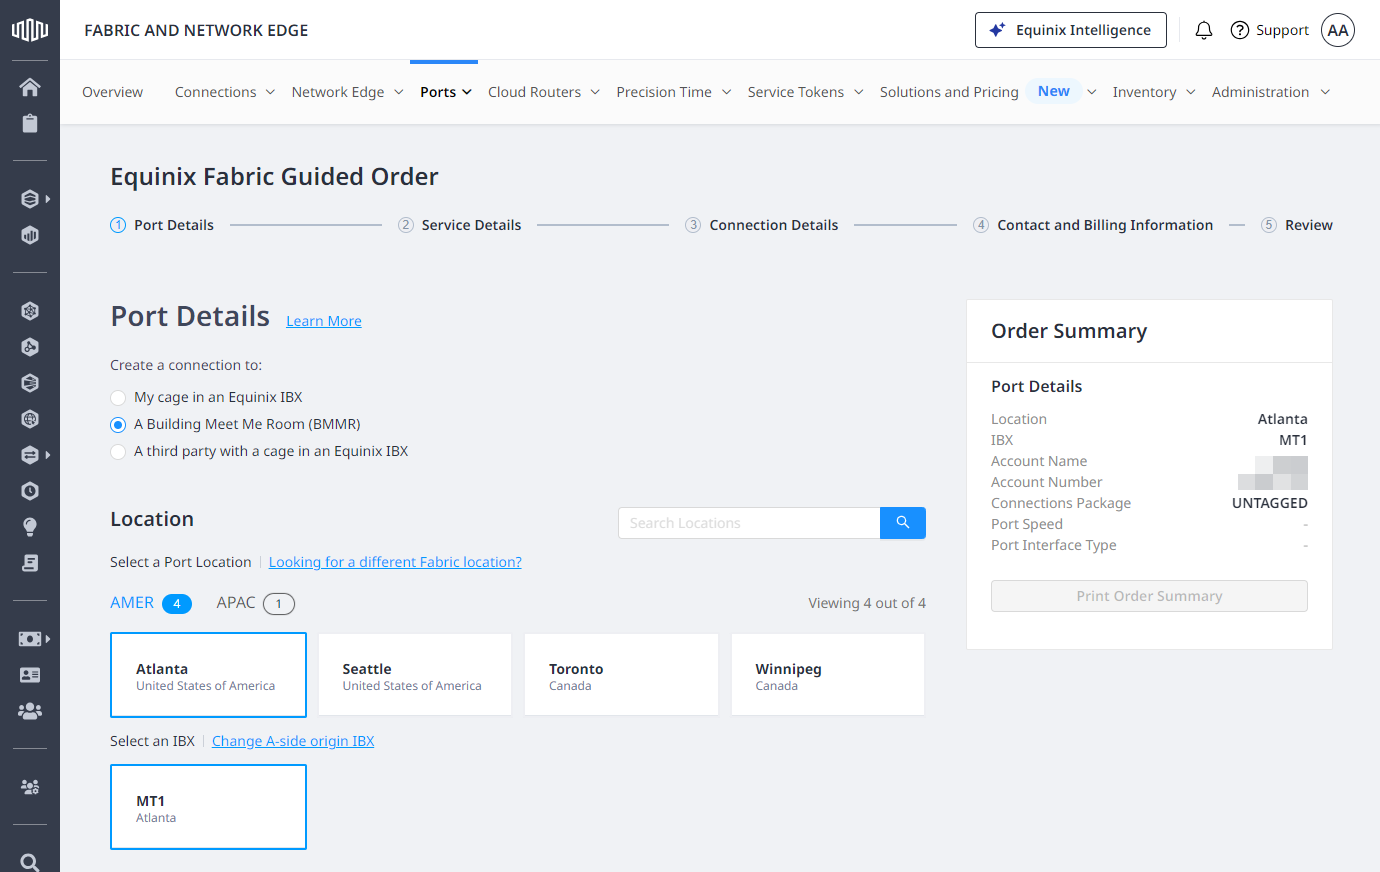Select the Toronto location card

pyautogui.click(x=621, y=675)
